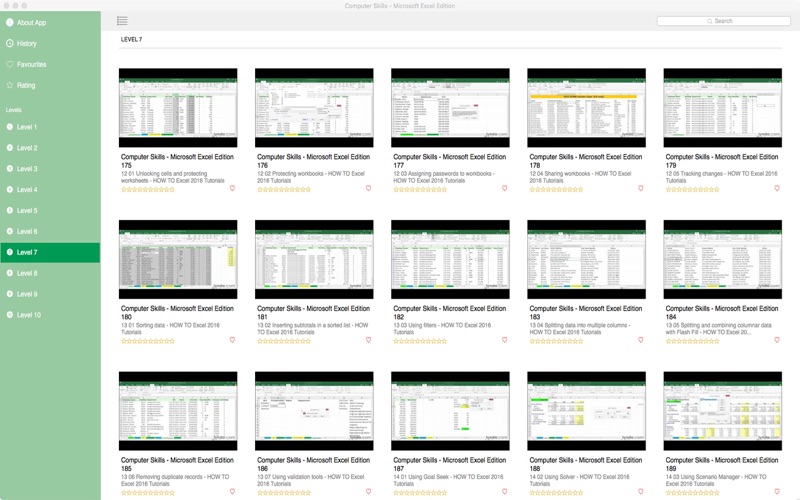Favourite video 179 with heart icon

pyautogui.click(x=777, y=188)
